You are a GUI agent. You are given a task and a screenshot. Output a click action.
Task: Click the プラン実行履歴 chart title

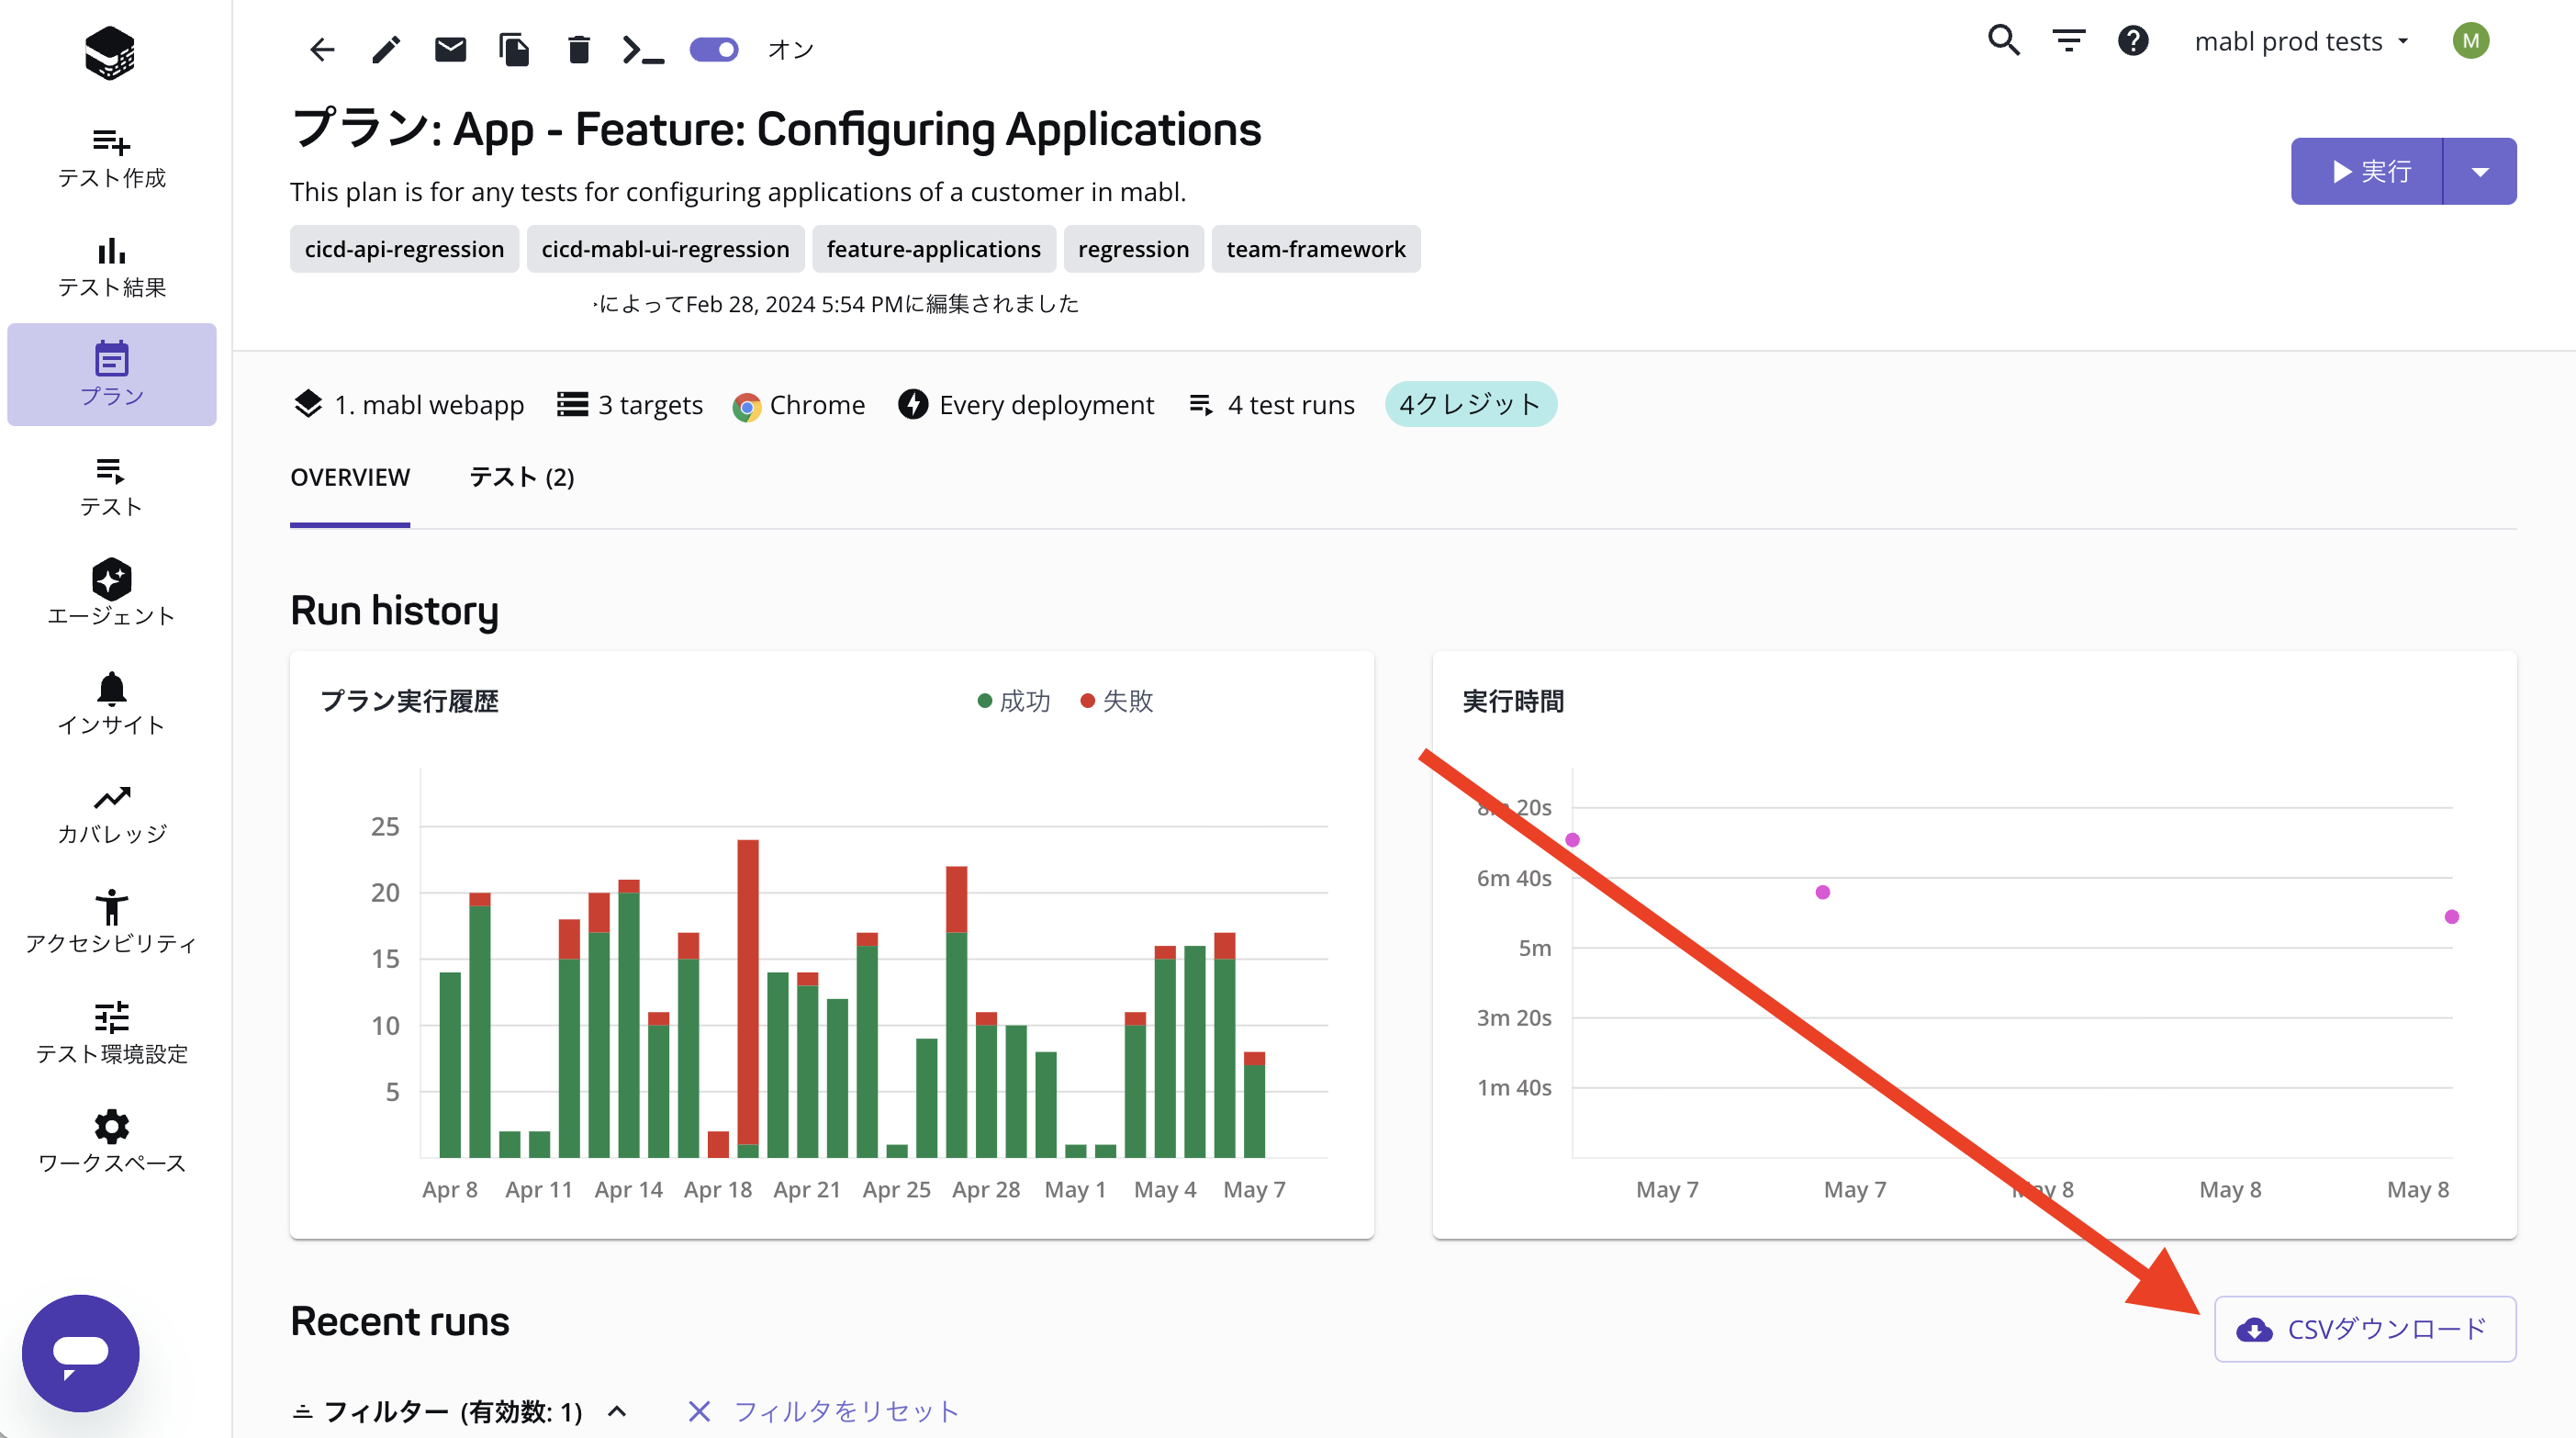point(408,701)
